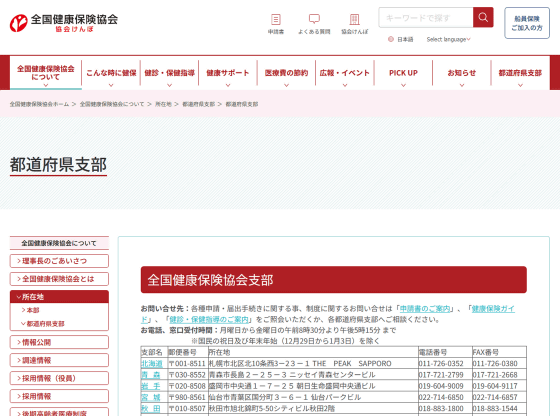This screenshot has height=416, width=560.
Task: Click the 仙台パークビル address cell
Action: coord(313,397)
